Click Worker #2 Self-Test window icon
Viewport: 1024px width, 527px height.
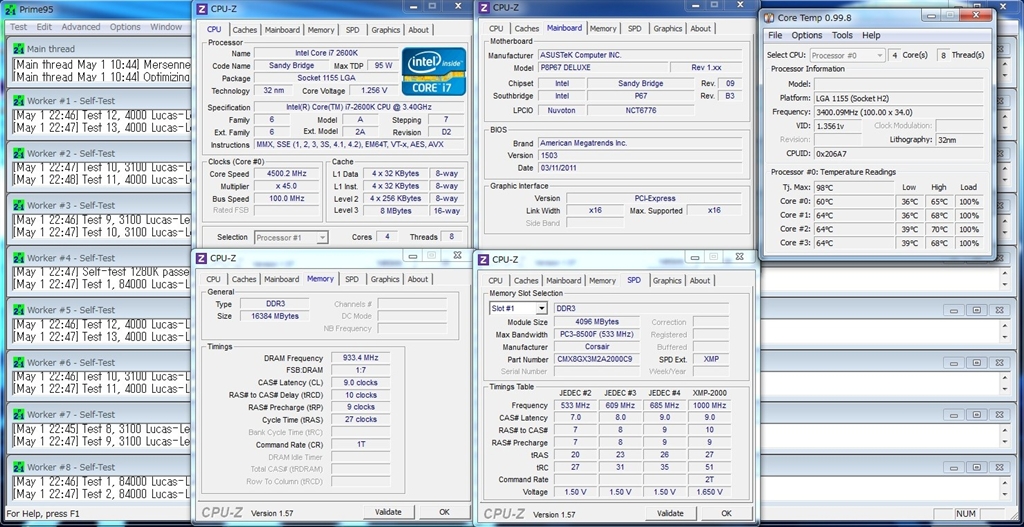click(19, 153)
